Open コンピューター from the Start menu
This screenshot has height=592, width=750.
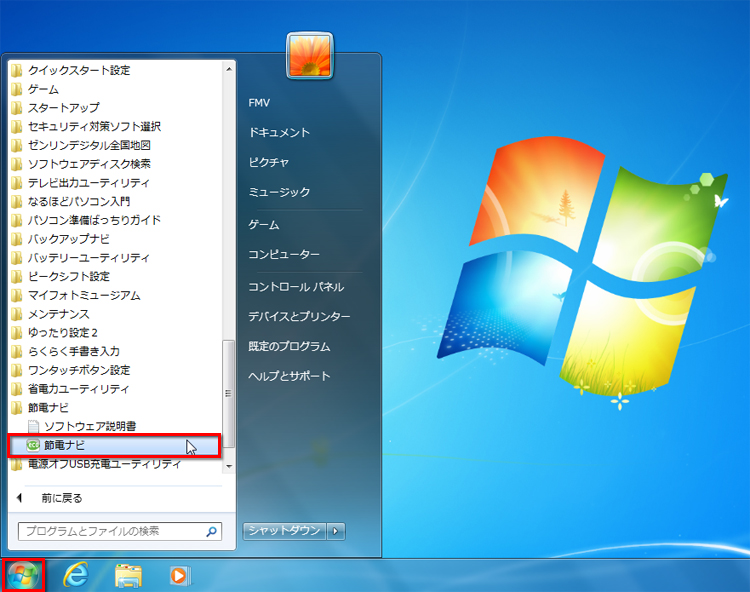[284, 254]
